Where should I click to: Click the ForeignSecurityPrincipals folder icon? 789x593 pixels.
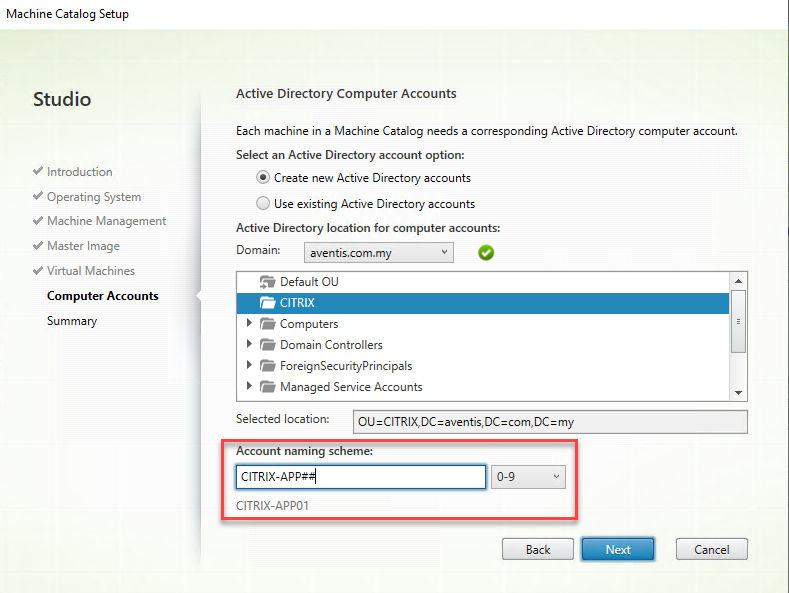click(x=267, y=366)
